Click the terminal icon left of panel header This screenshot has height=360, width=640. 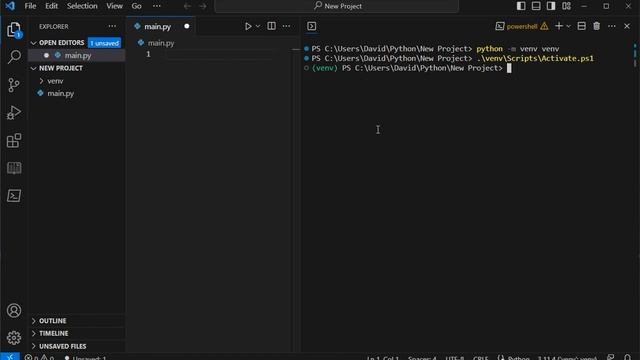tap(311, 26)
